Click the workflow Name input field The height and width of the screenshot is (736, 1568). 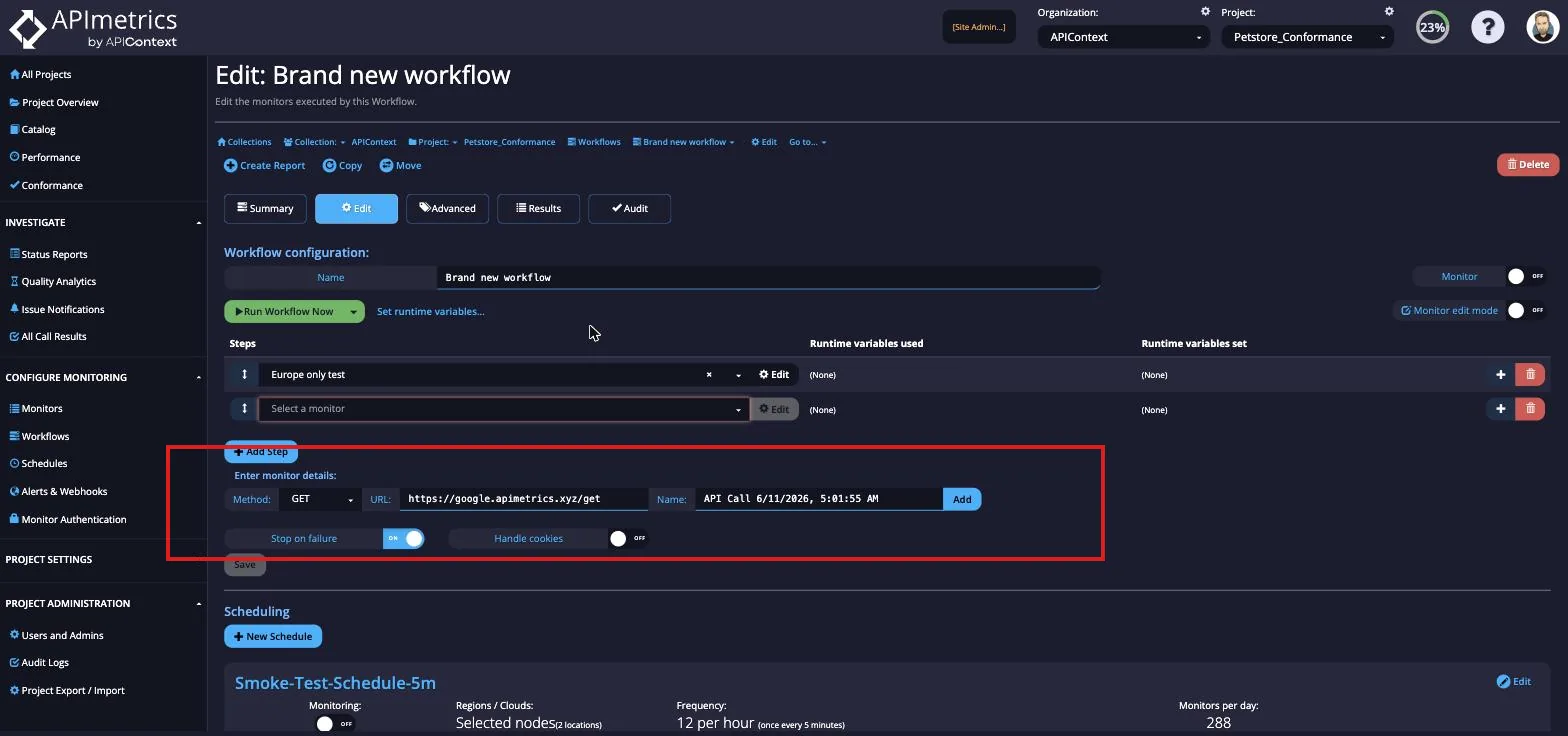coord(768,277)
